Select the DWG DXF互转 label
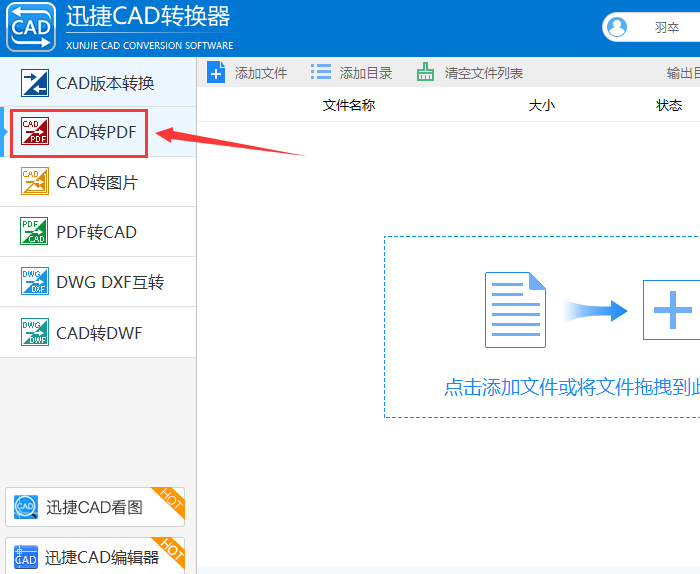 pos(110,283)
